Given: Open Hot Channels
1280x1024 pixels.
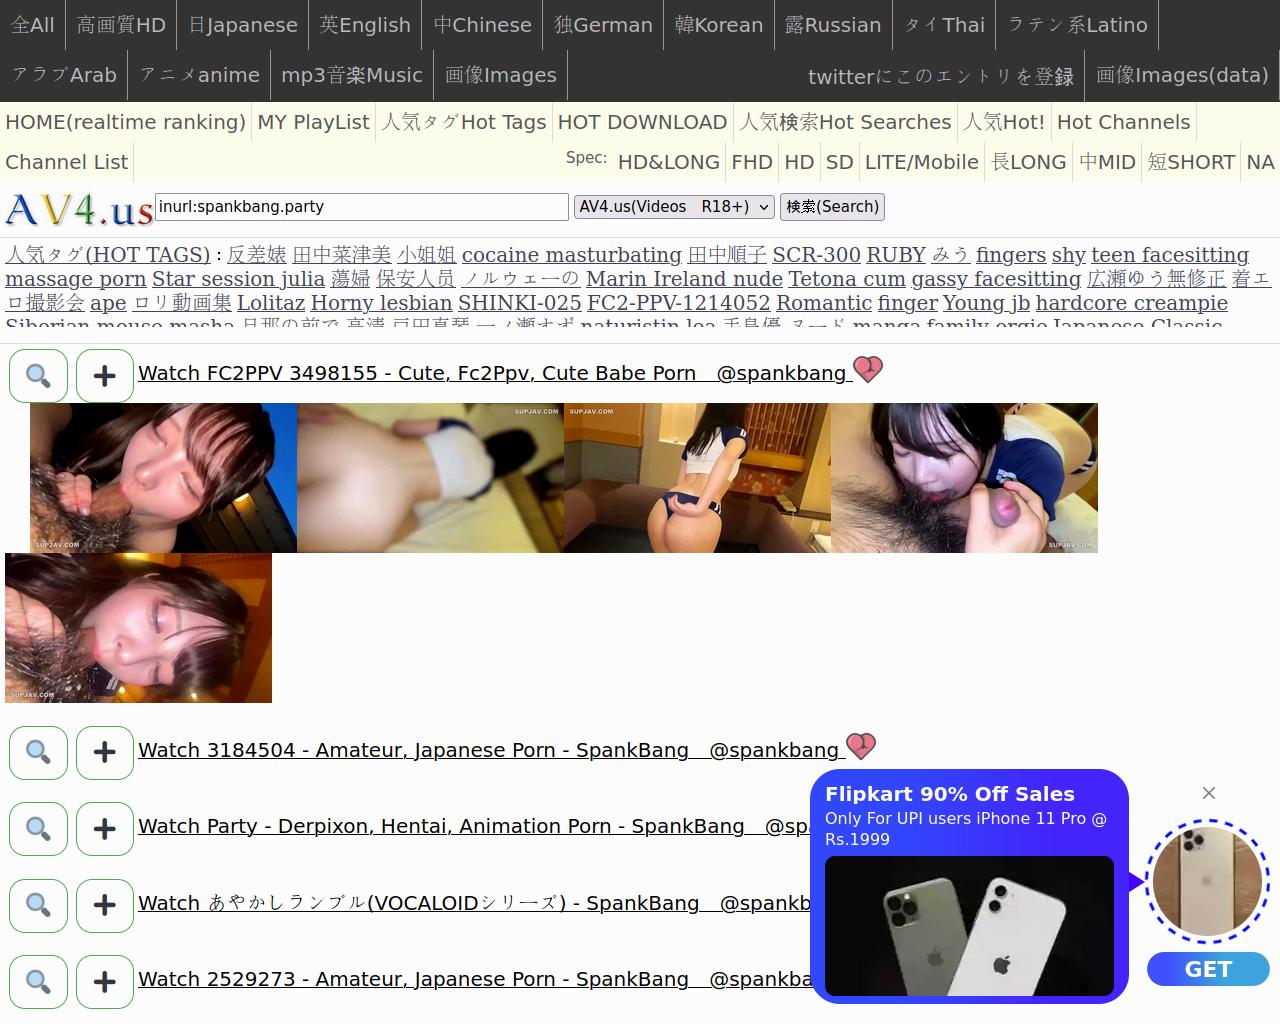Looking at the screenshot, I should pyautogui.click(x=1124, y=122).
